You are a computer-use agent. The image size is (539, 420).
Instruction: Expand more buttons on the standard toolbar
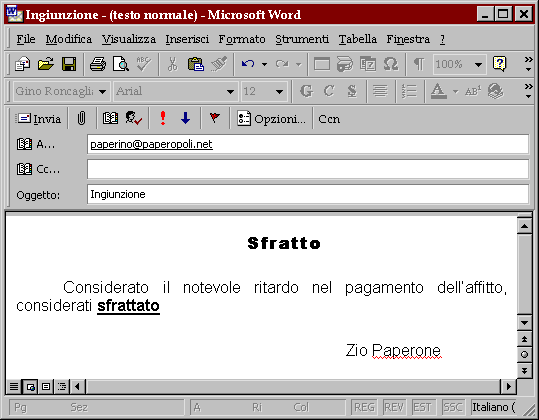[x=528, y=64]
